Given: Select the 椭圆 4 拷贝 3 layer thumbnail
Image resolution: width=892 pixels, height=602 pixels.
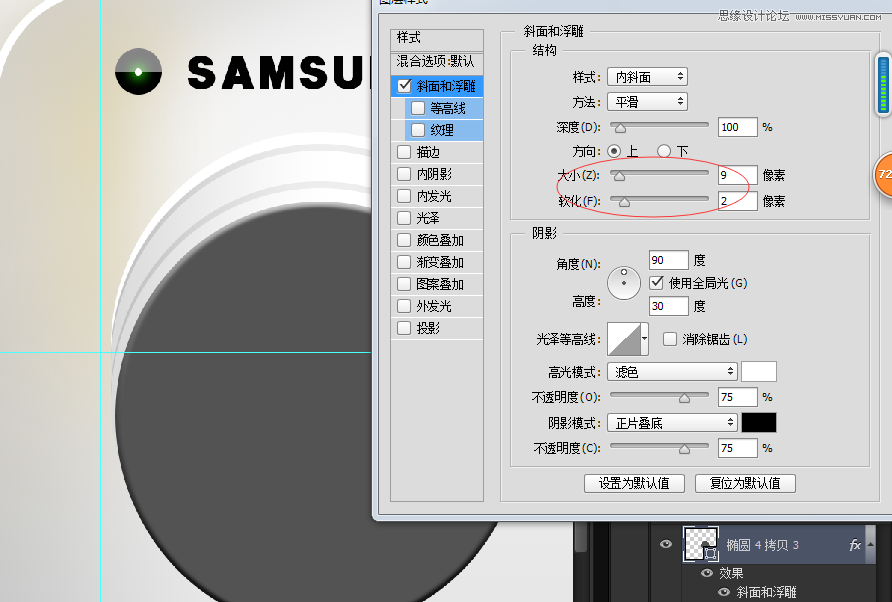Looking at the screenshot, I should [x=701, y=544].
